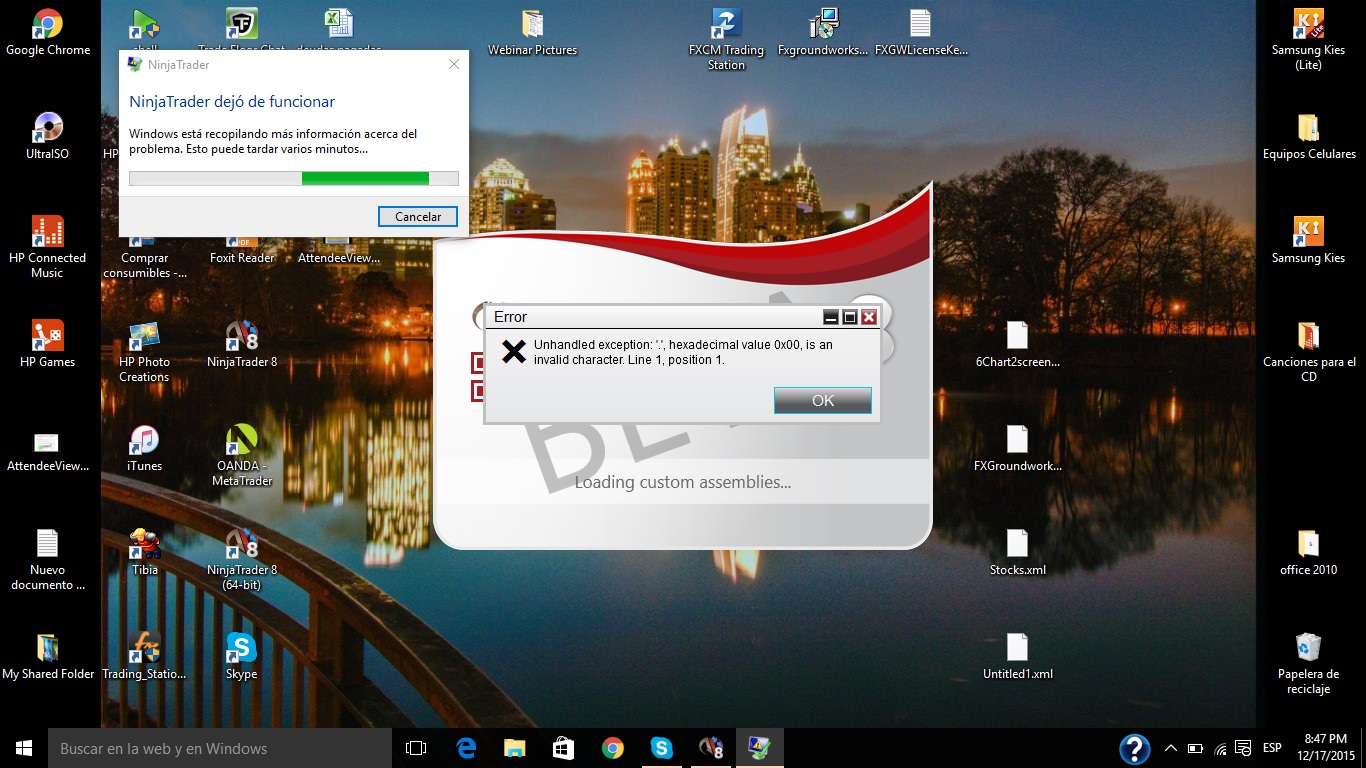Screen dimensions: 1366x768
Task: Open the Windows Store taskbar icon
Action: 564,748
